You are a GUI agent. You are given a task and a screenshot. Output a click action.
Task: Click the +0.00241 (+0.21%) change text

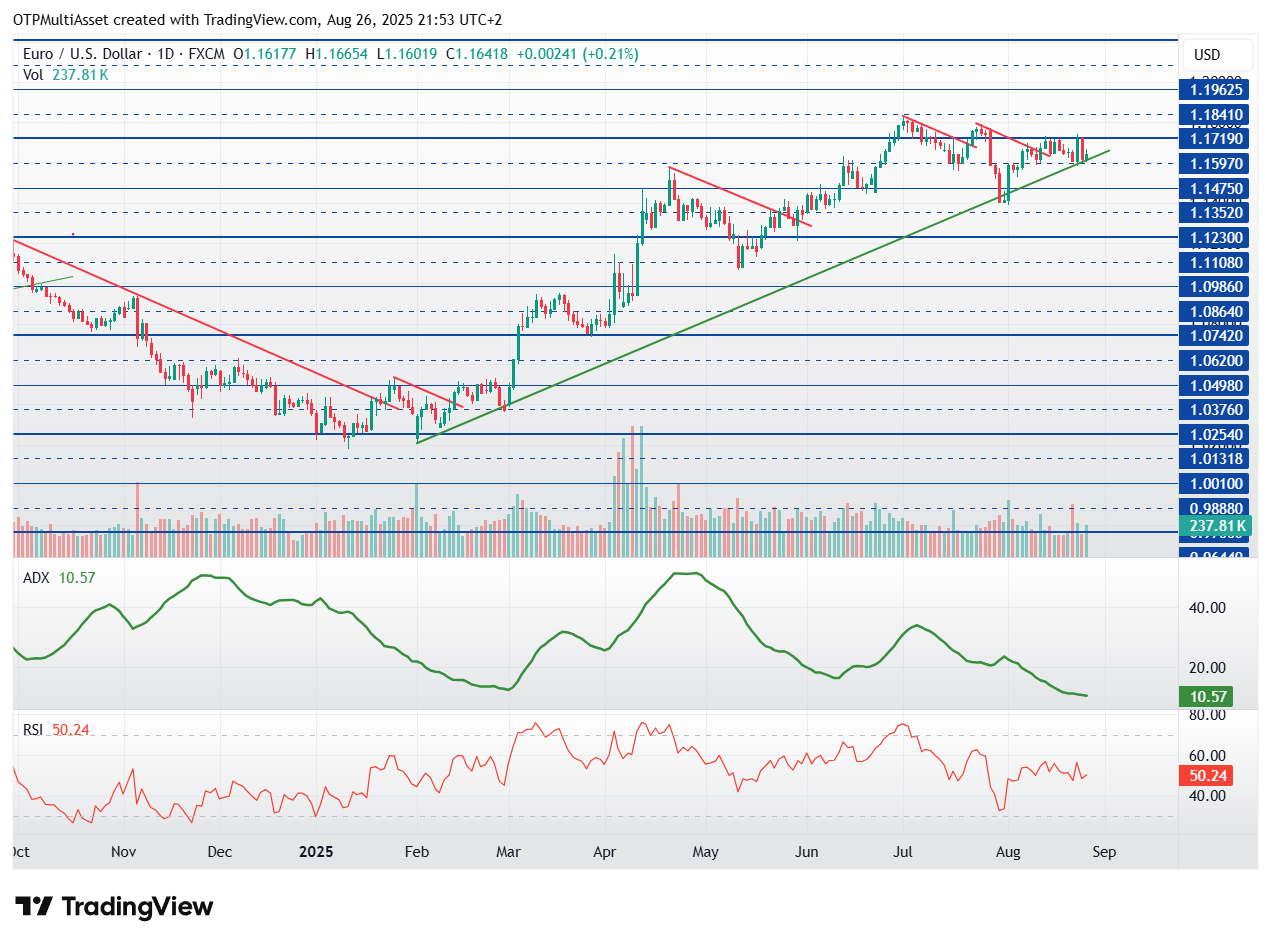(x=579, y=53)
